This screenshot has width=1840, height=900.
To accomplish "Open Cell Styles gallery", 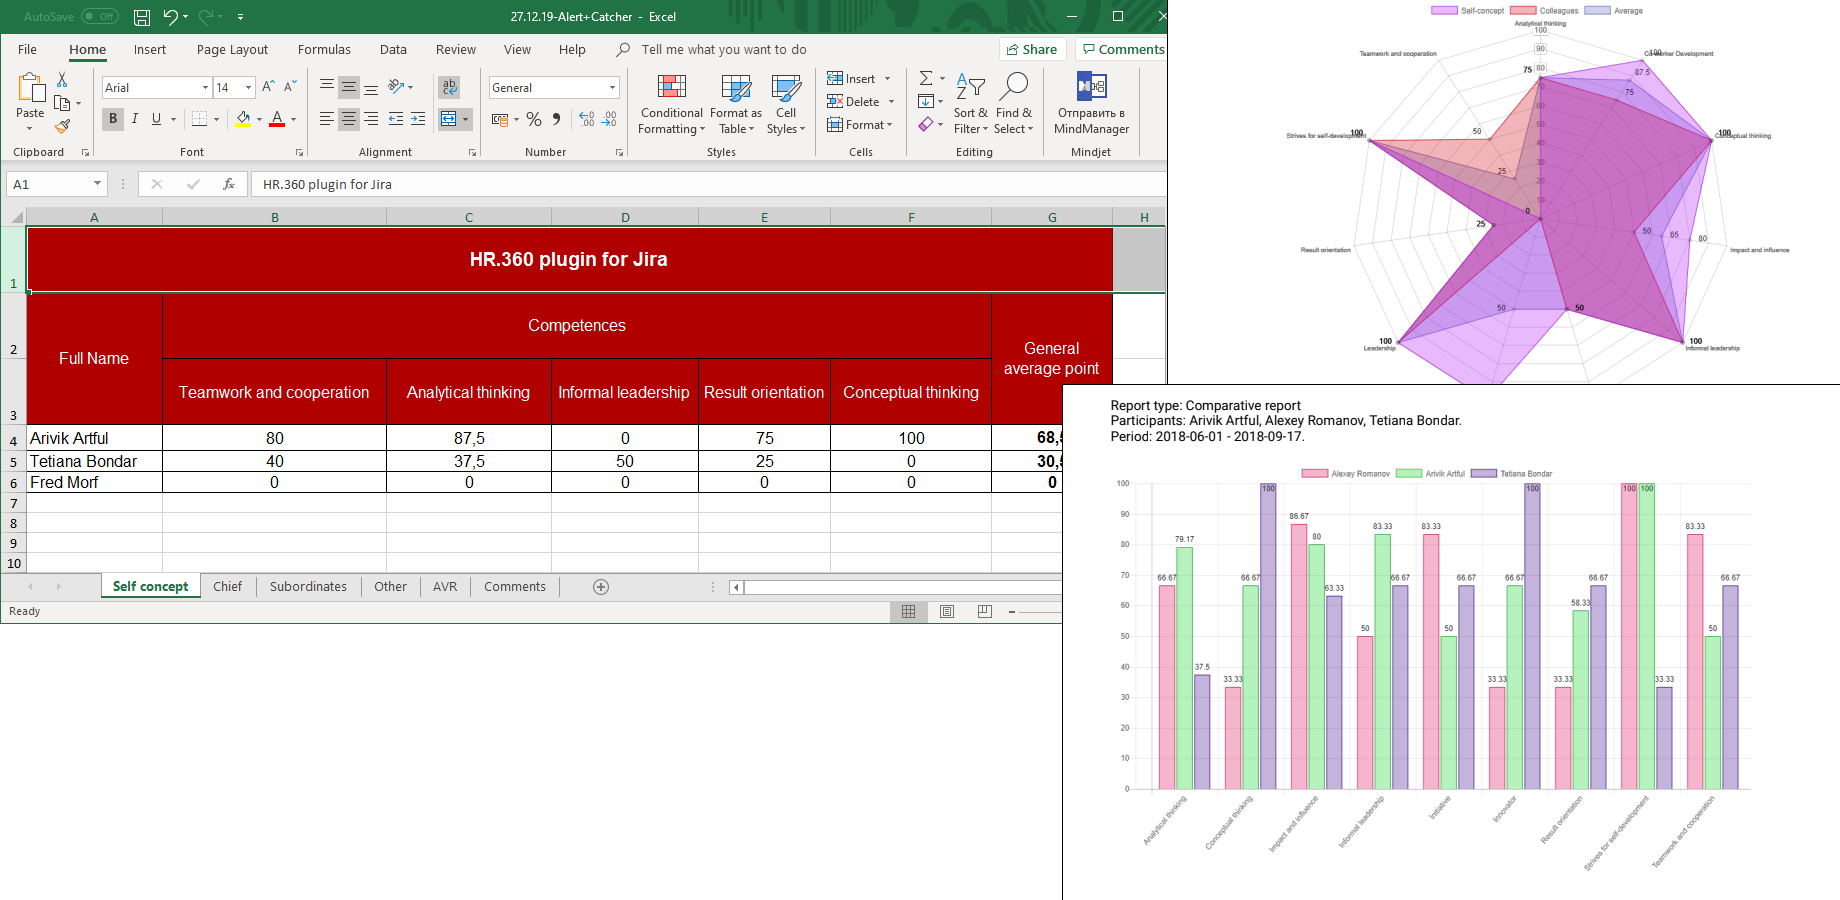I will [x=786, y=104].
